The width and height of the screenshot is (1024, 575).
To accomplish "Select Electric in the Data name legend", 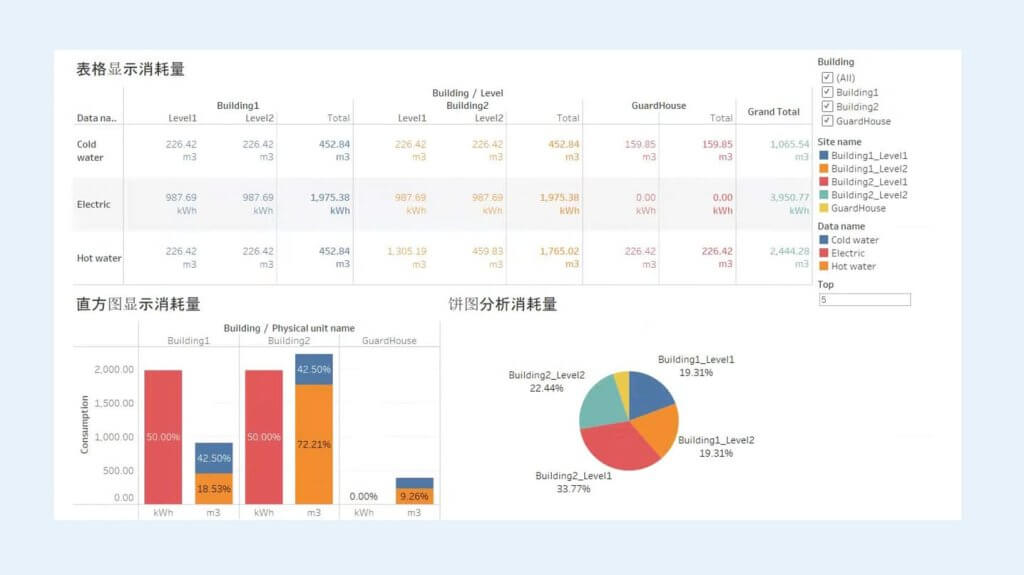I will coord(848,253).
